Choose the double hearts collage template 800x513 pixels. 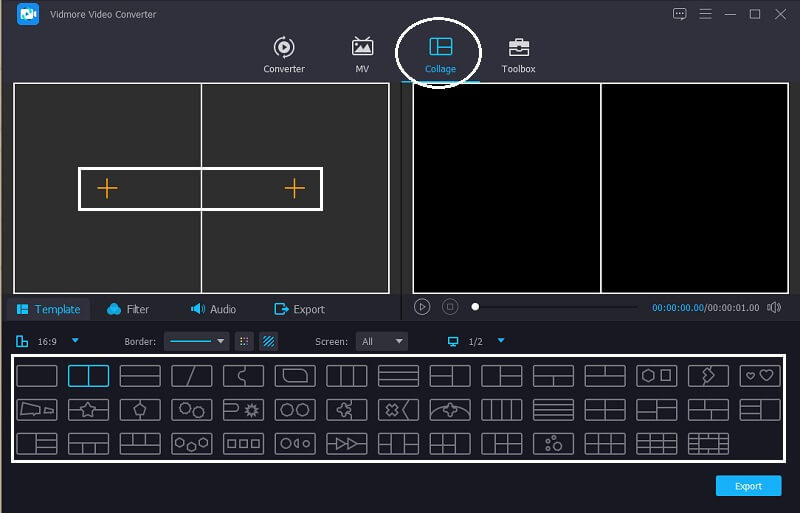point(759,376)
